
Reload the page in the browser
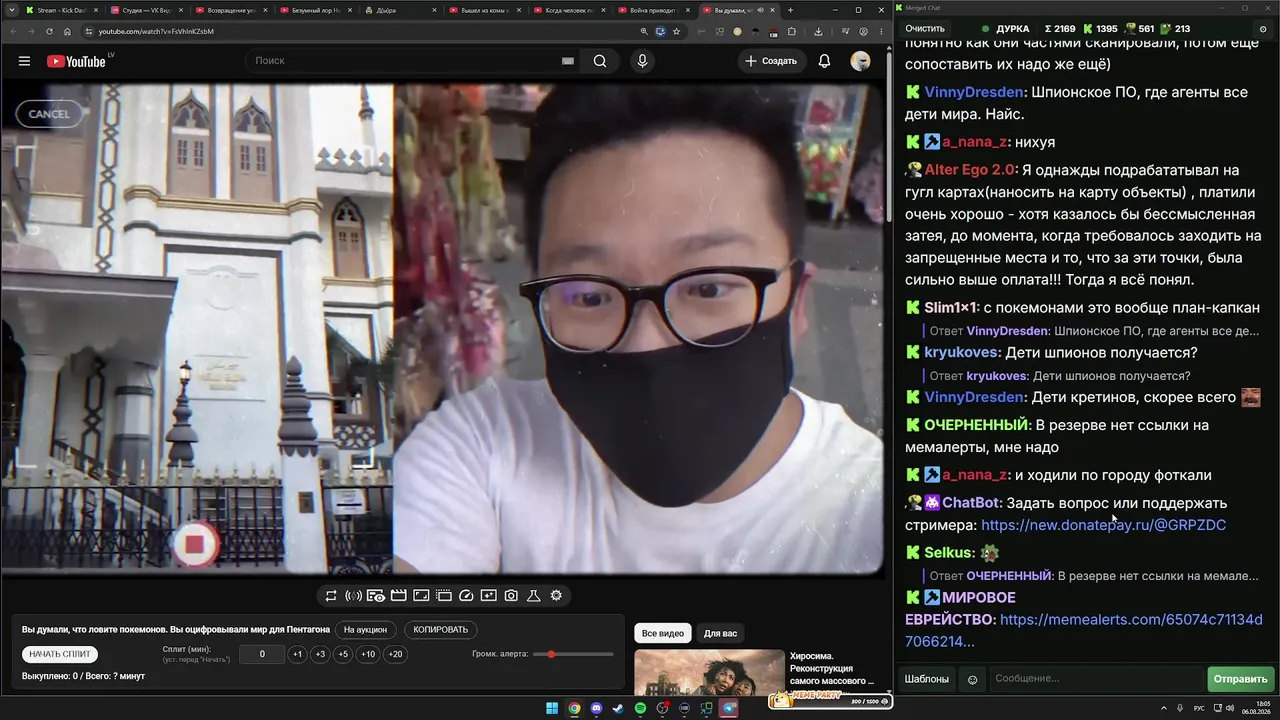[49, 31]
